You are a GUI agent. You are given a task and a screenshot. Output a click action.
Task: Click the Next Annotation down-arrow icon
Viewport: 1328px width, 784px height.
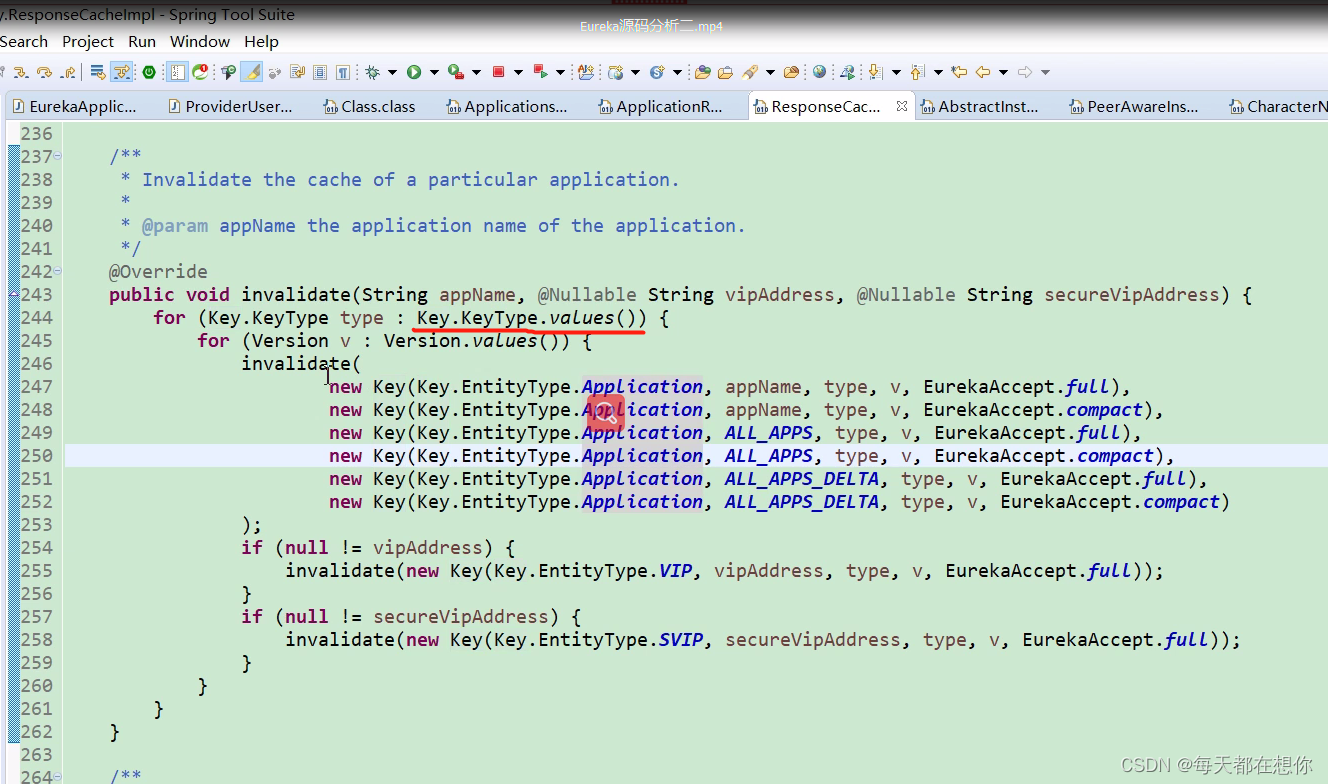pyautogui.click(x=876, y=72)
